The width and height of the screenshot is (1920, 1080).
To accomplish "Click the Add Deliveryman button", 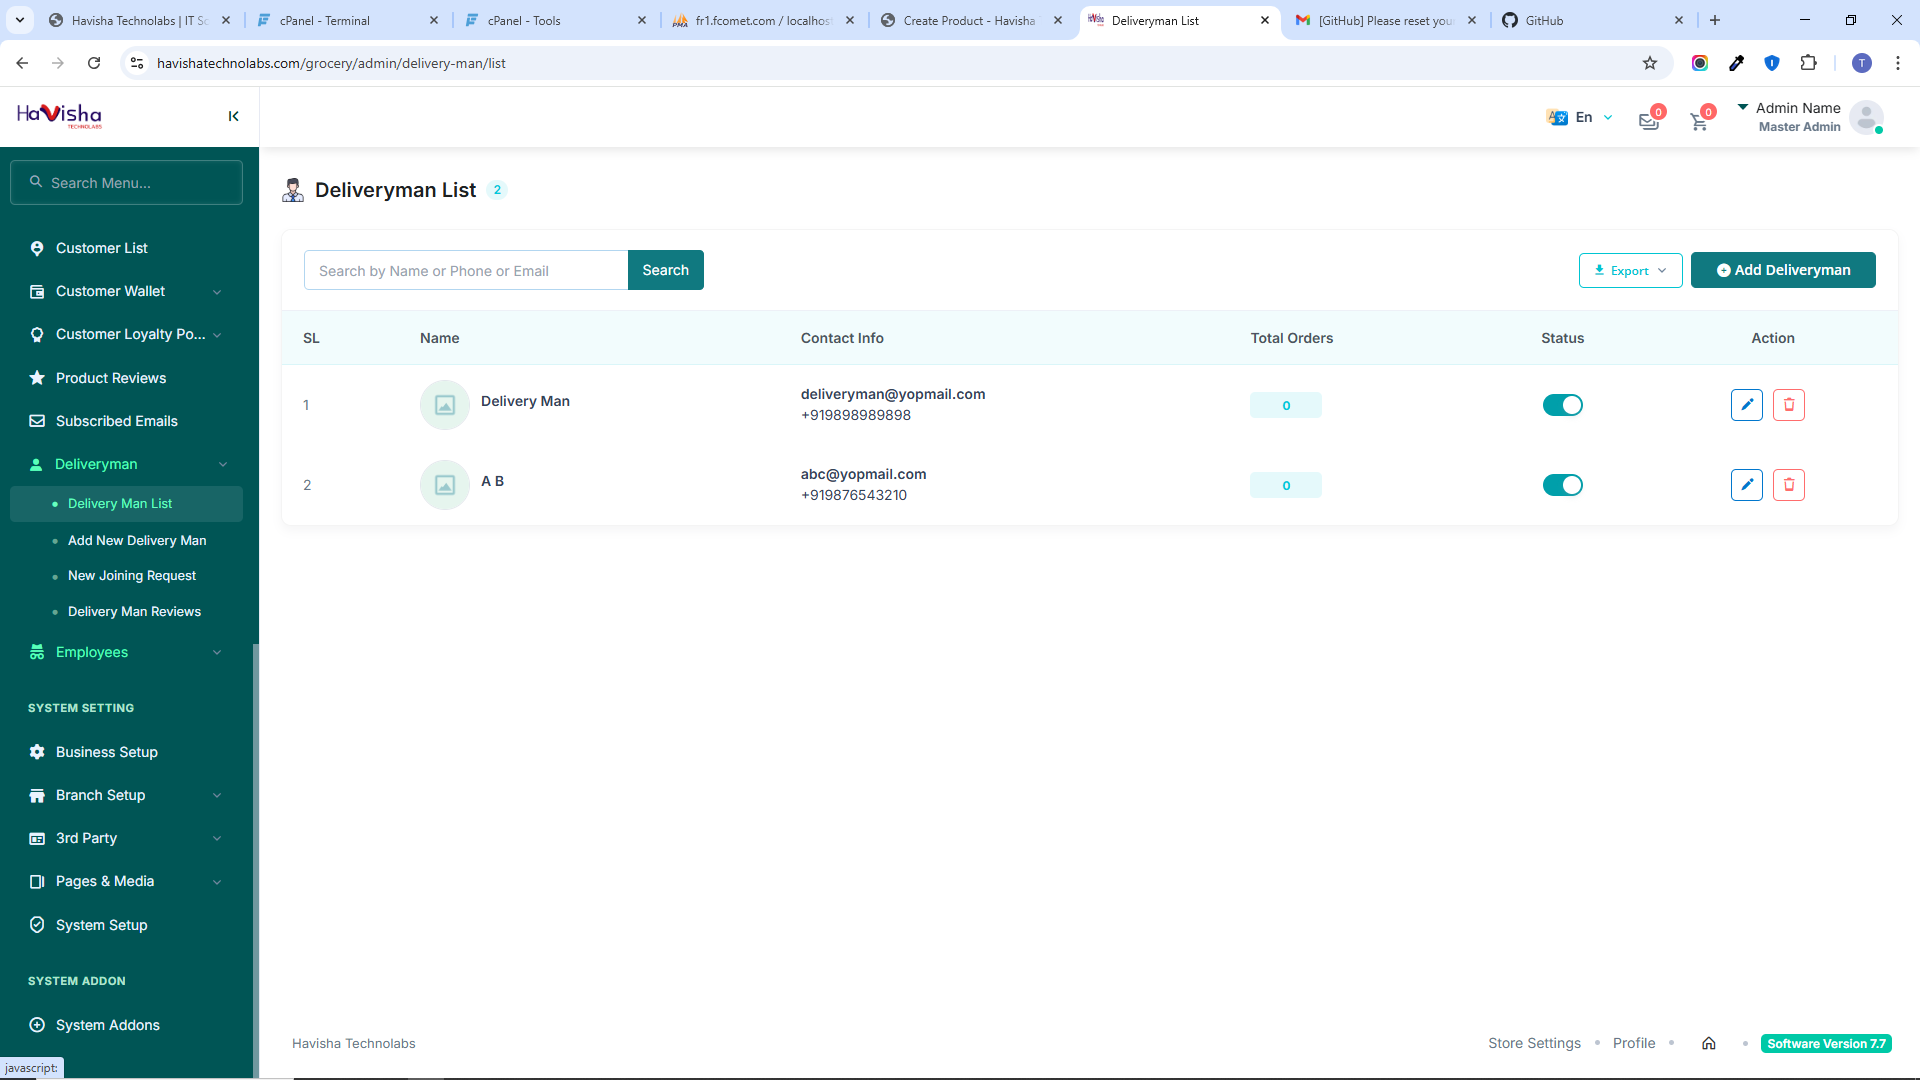I will 1782,270.
